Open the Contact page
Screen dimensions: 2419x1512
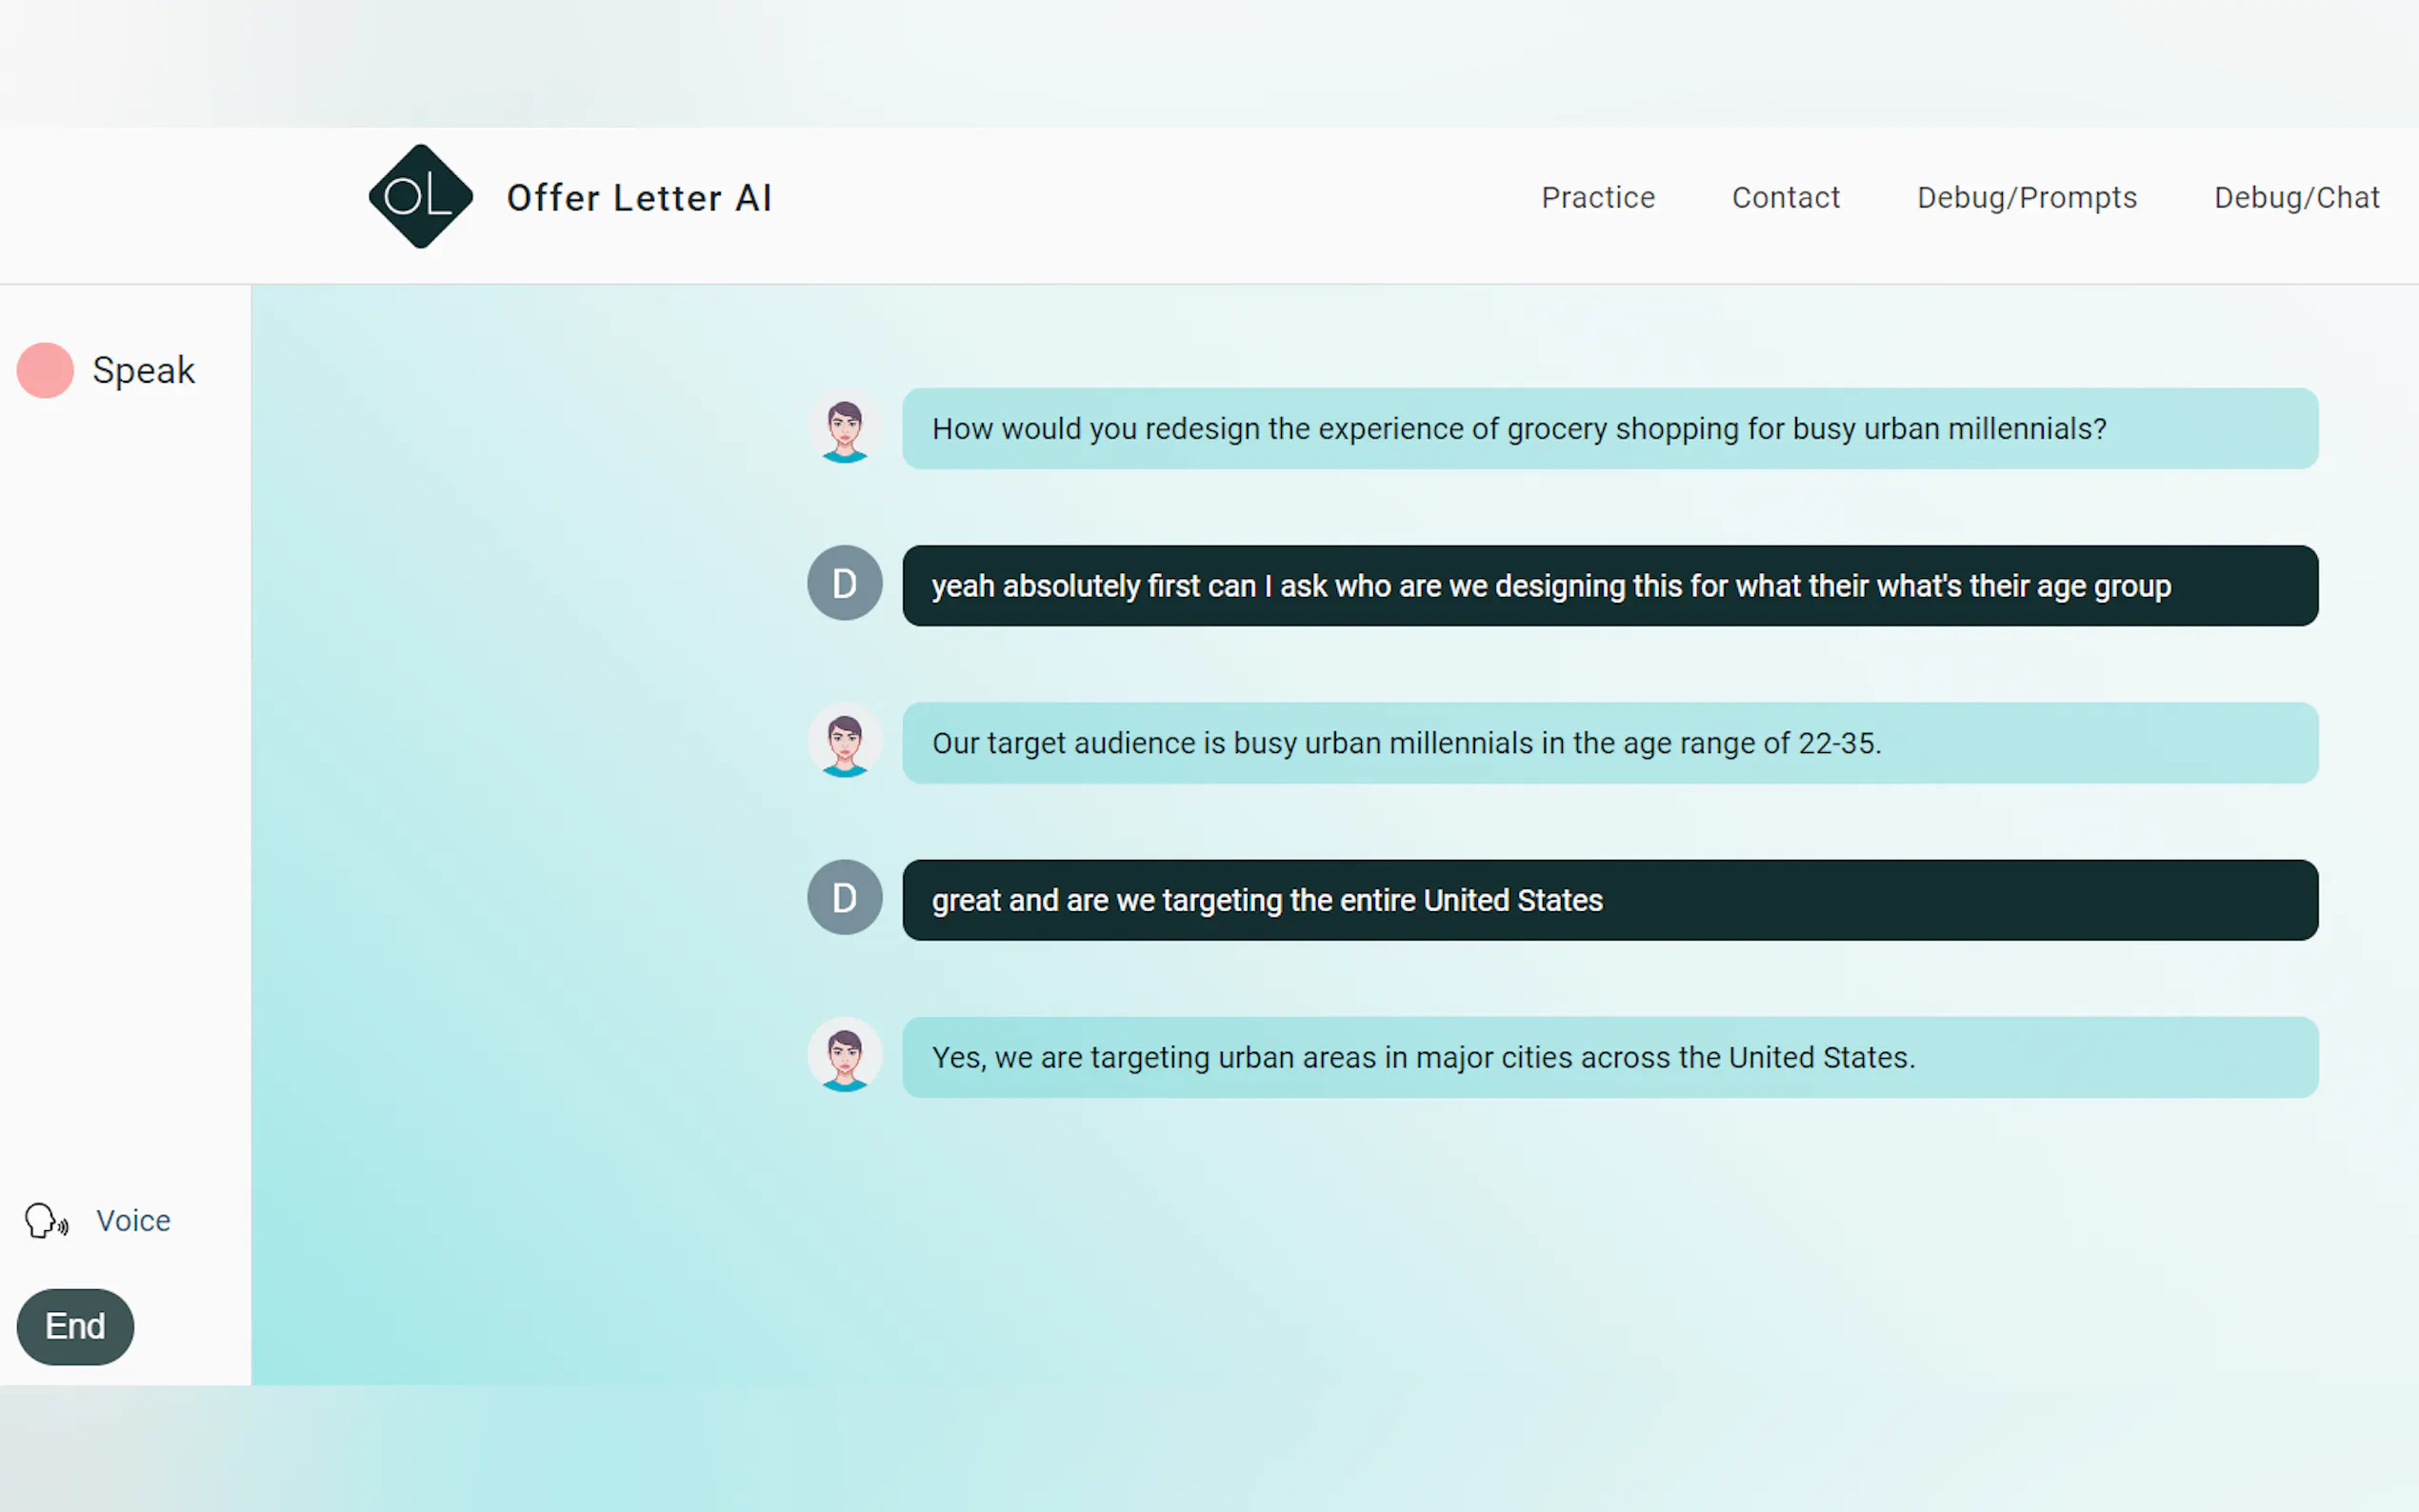click(1785, 198)
